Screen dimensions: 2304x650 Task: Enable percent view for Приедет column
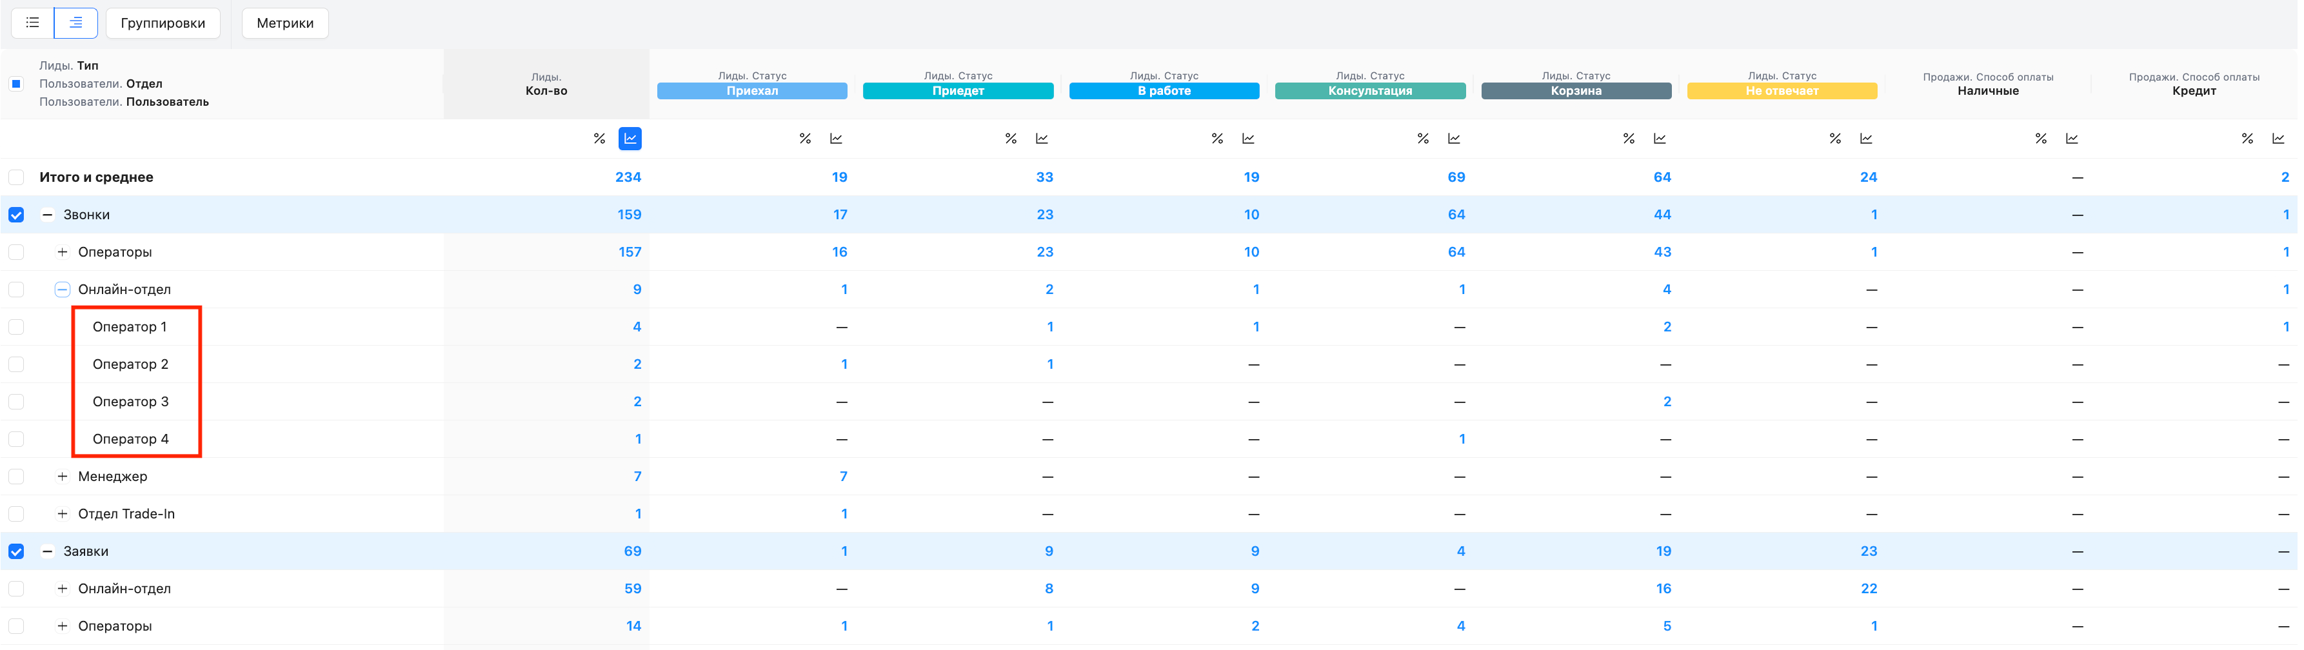click(x=1011, y=139)
